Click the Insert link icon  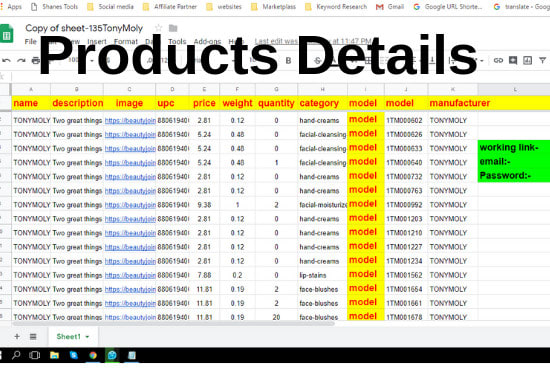click(498, 60)
